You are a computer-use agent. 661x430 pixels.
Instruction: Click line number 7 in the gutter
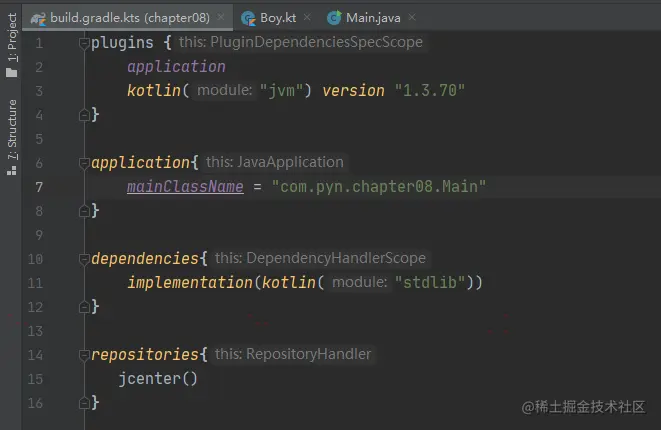click(x=39, y=187)
